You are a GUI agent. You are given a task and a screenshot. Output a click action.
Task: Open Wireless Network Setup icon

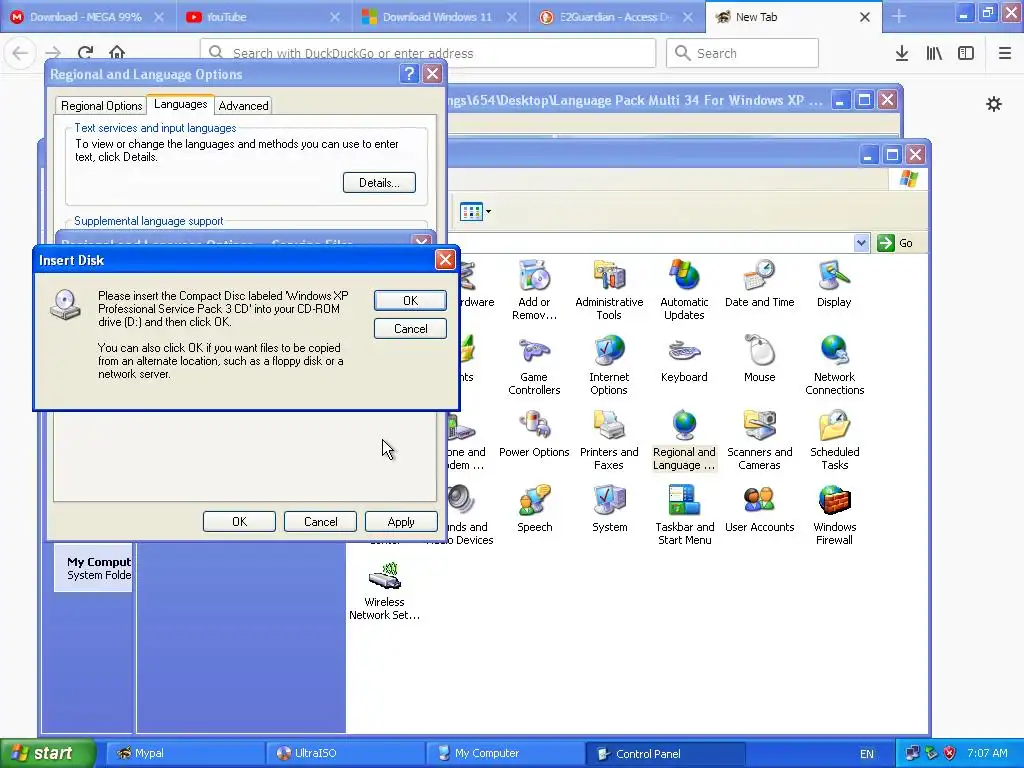[384, 590]
